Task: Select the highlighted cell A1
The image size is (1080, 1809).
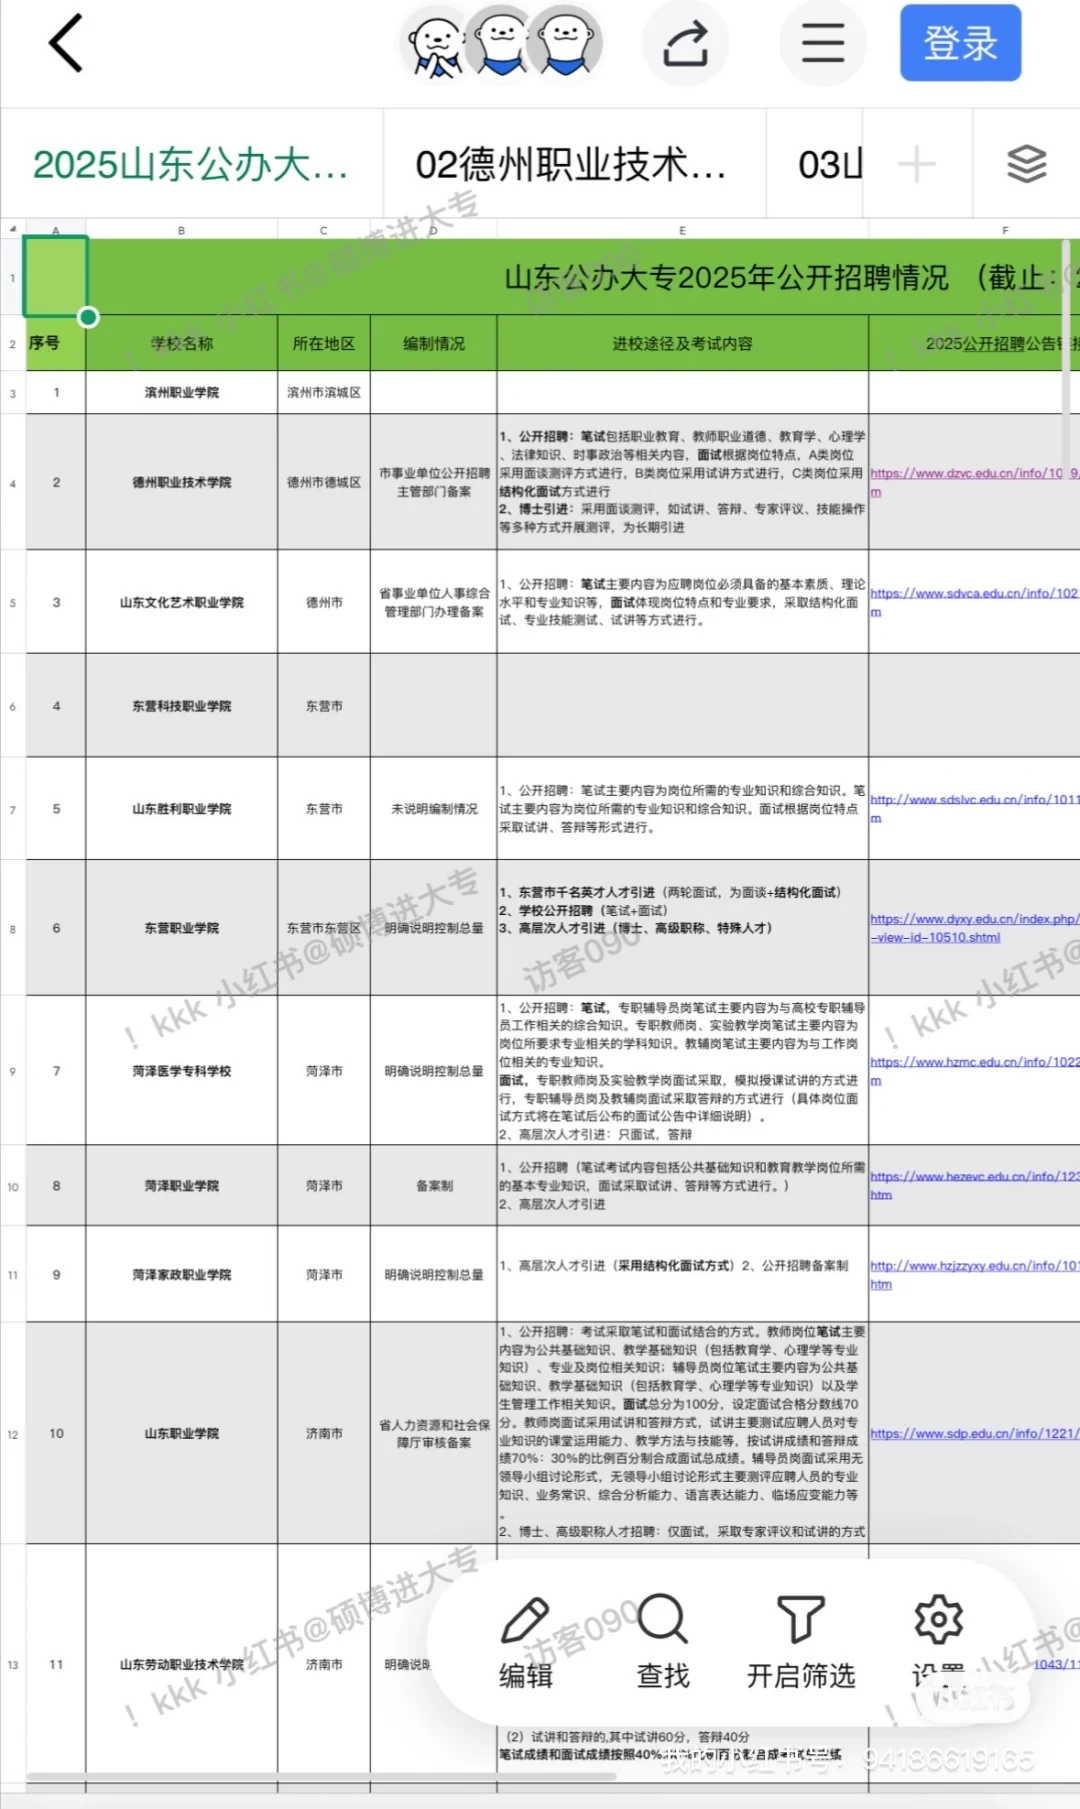Action: point(55,277)
